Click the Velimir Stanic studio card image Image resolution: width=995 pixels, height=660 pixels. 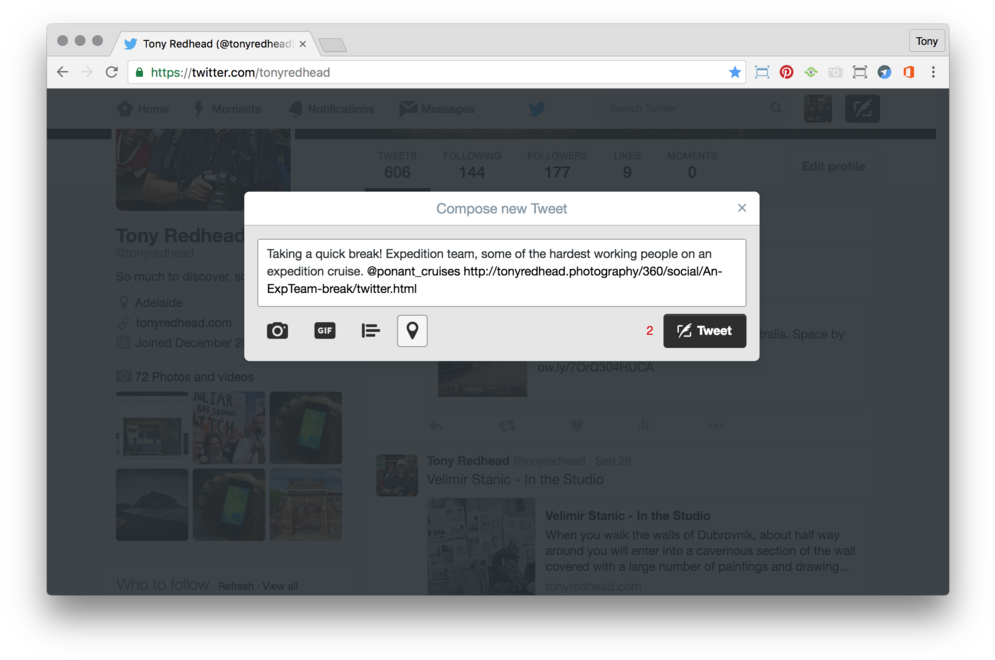pos(481,546)
